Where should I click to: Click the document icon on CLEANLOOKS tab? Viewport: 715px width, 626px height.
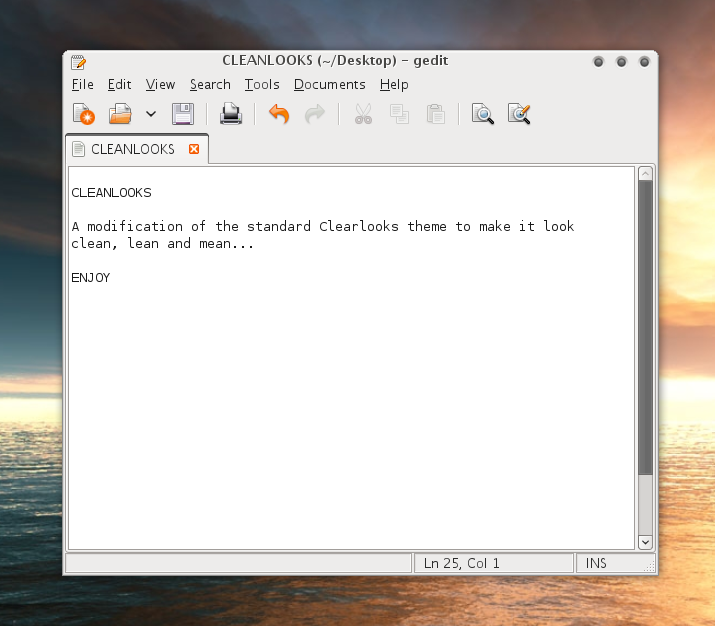pyautogui.click(x=78, y=149)
